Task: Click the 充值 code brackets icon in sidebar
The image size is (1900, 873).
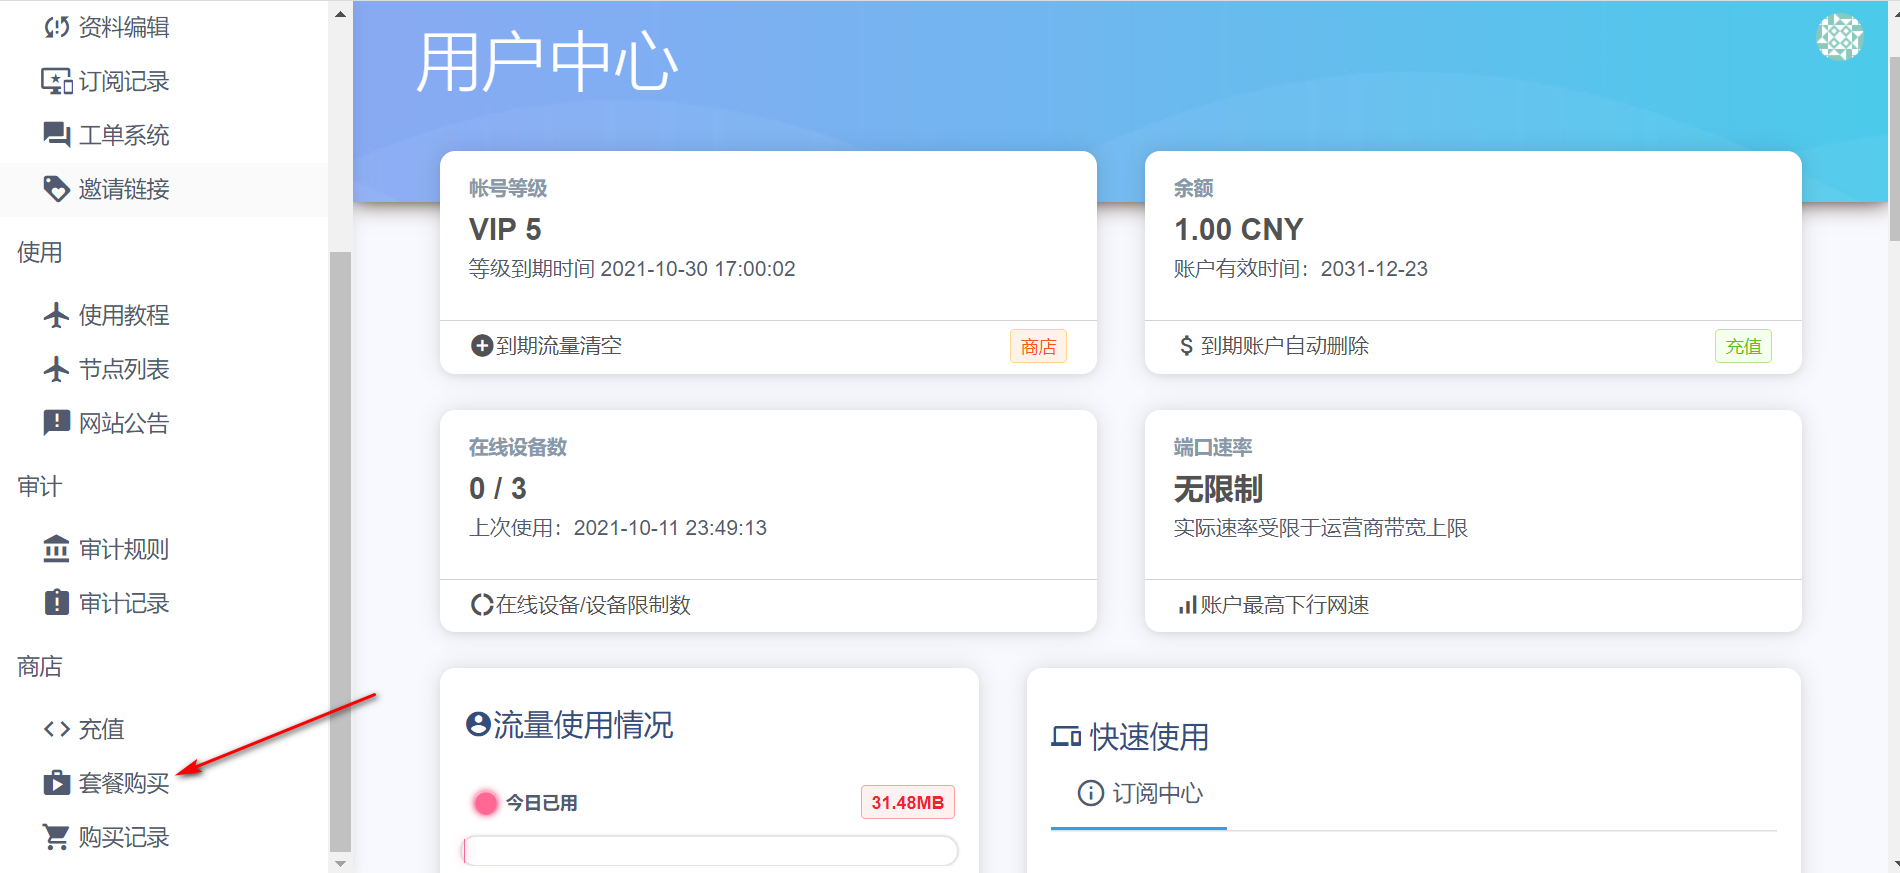Action: click(57, 729)
